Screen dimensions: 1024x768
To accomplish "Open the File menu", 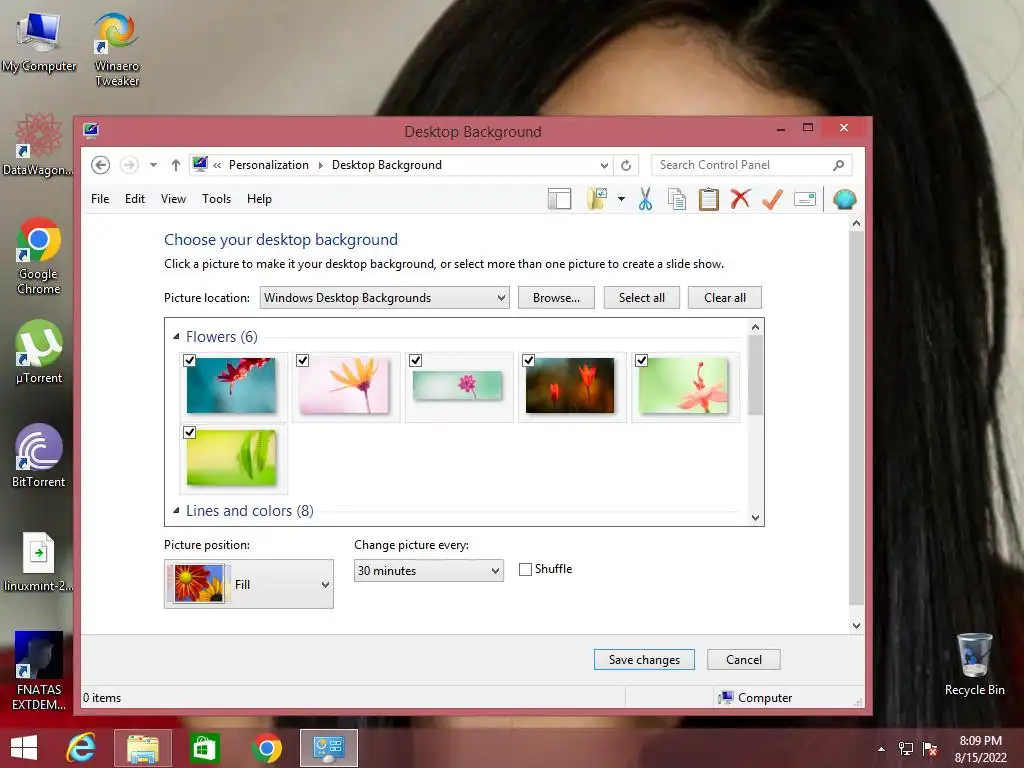I will [100, 199].
